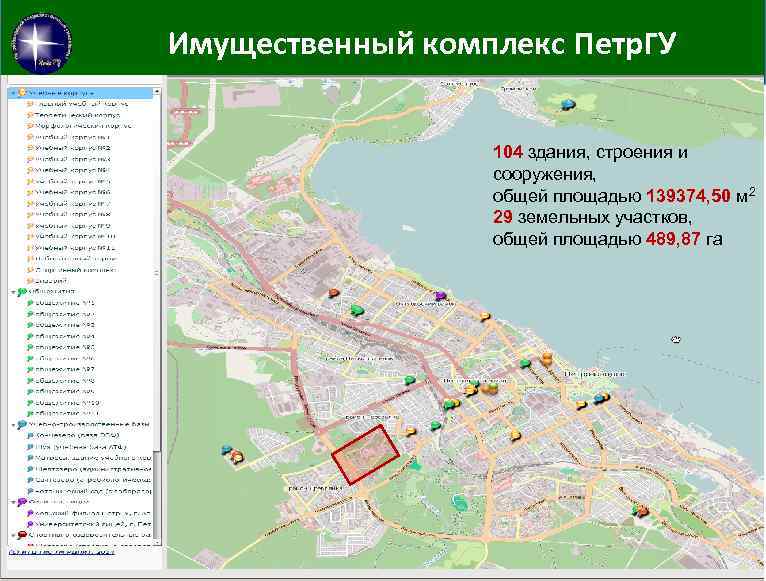Select Учебный корпус №2 in the tree
The height and width of the screenshot is (581, 766).
tap(69, 148)
